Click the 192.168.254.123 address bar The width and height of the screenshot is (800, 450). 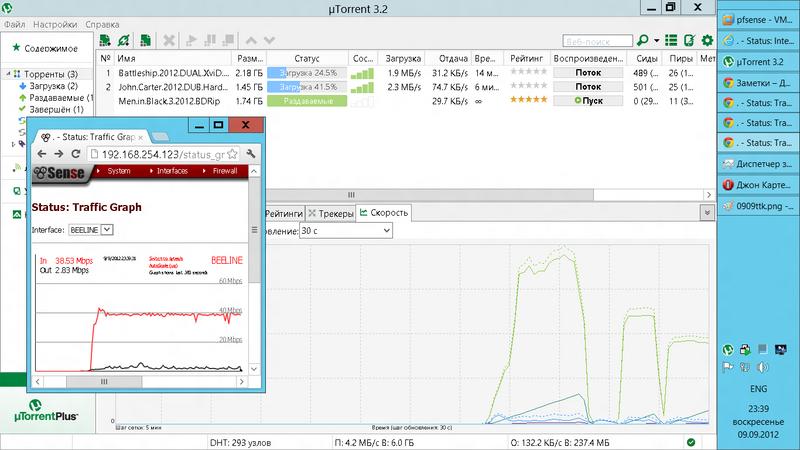(x=163, y=154)
